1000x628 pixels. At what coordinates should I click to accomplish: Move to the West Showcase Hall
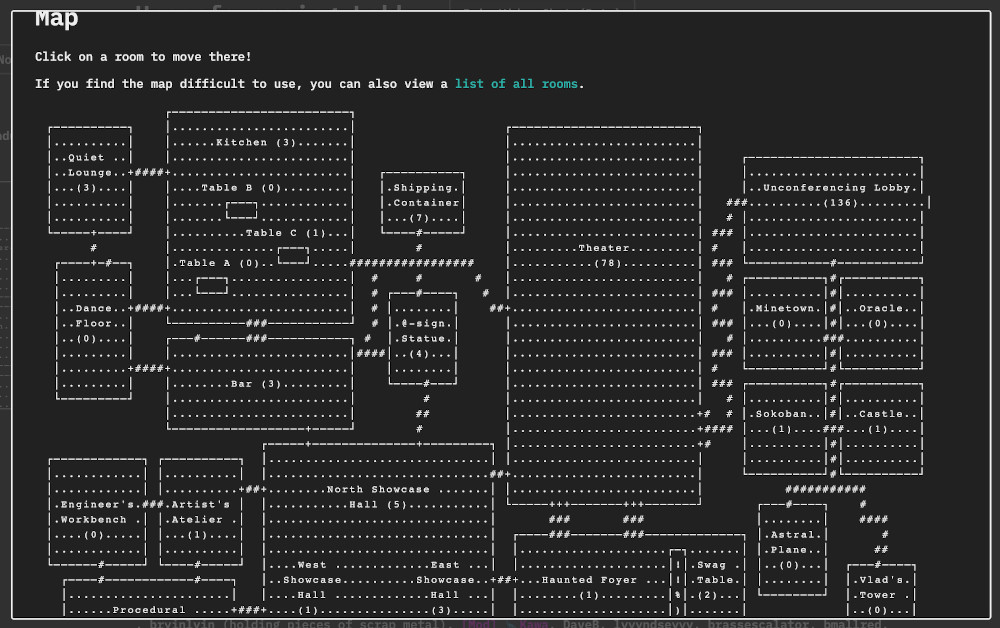tap(312, 587)
